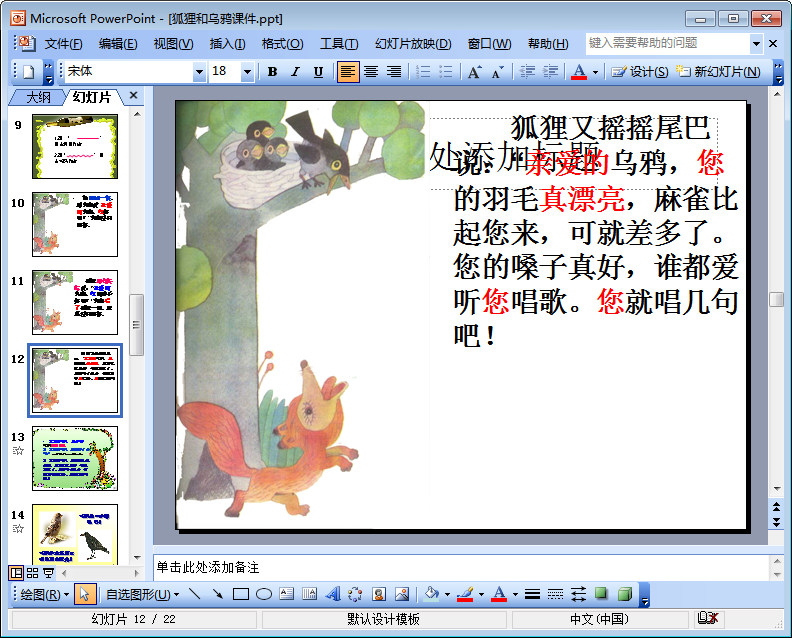Select the object pointer arrow tool
The image size is (792, 638).
click(85, 594)
